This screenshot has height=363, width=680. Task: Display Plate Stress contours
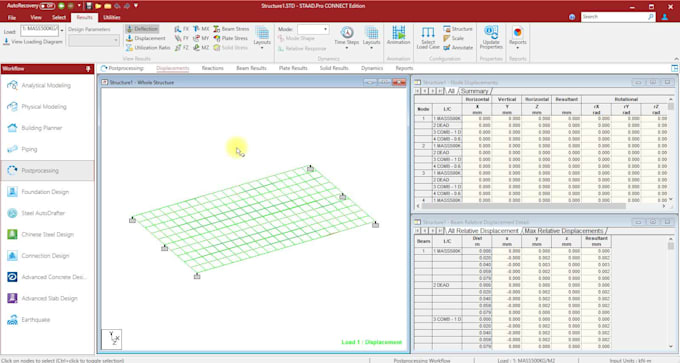230,38
